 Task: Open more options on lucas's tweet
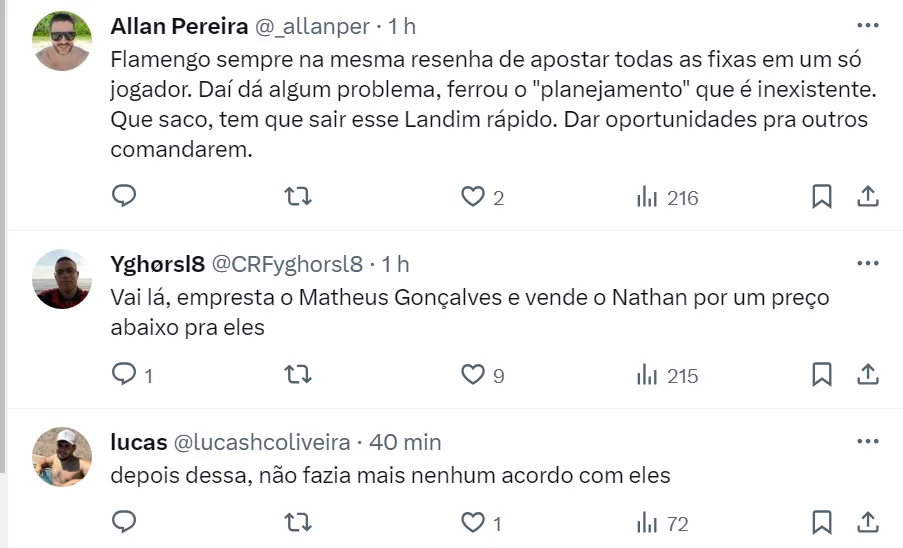pos(868,441)
